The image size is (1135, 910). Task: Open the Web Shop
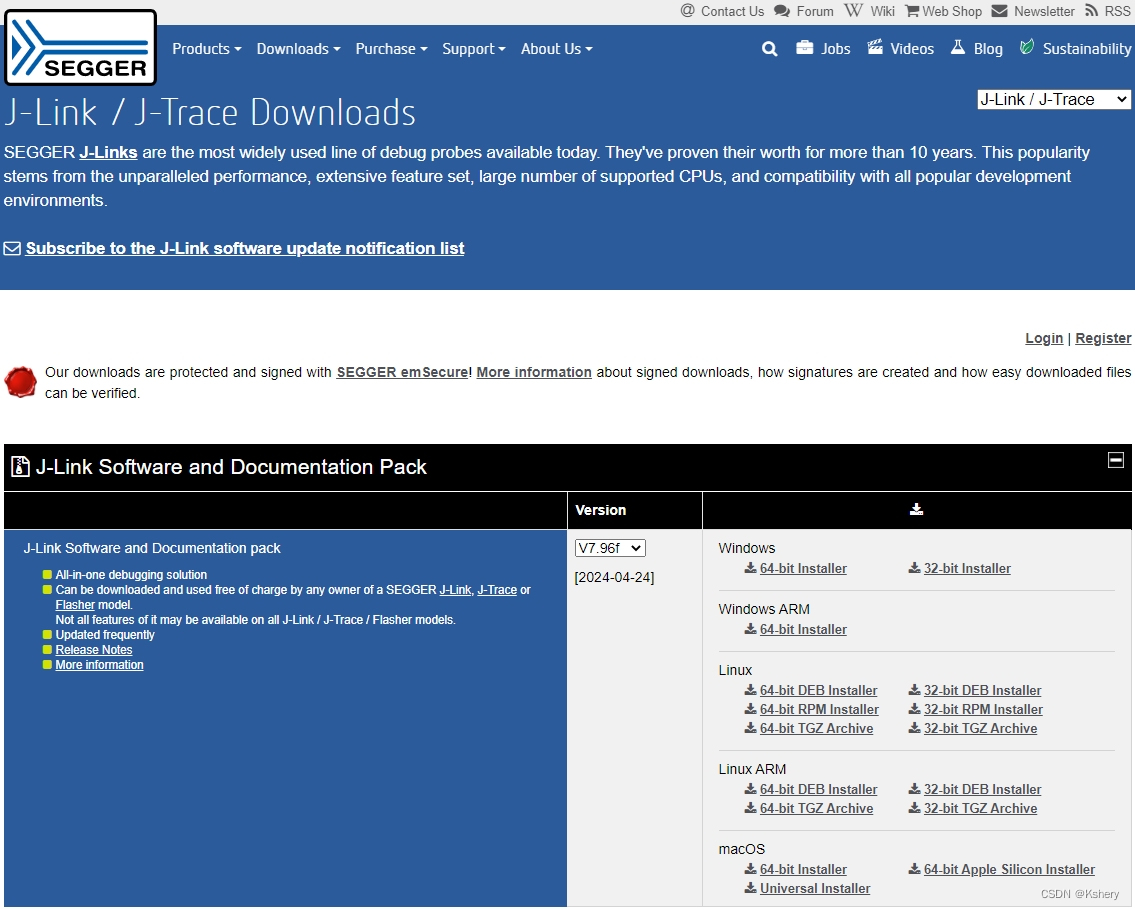[x=952, y=11]
